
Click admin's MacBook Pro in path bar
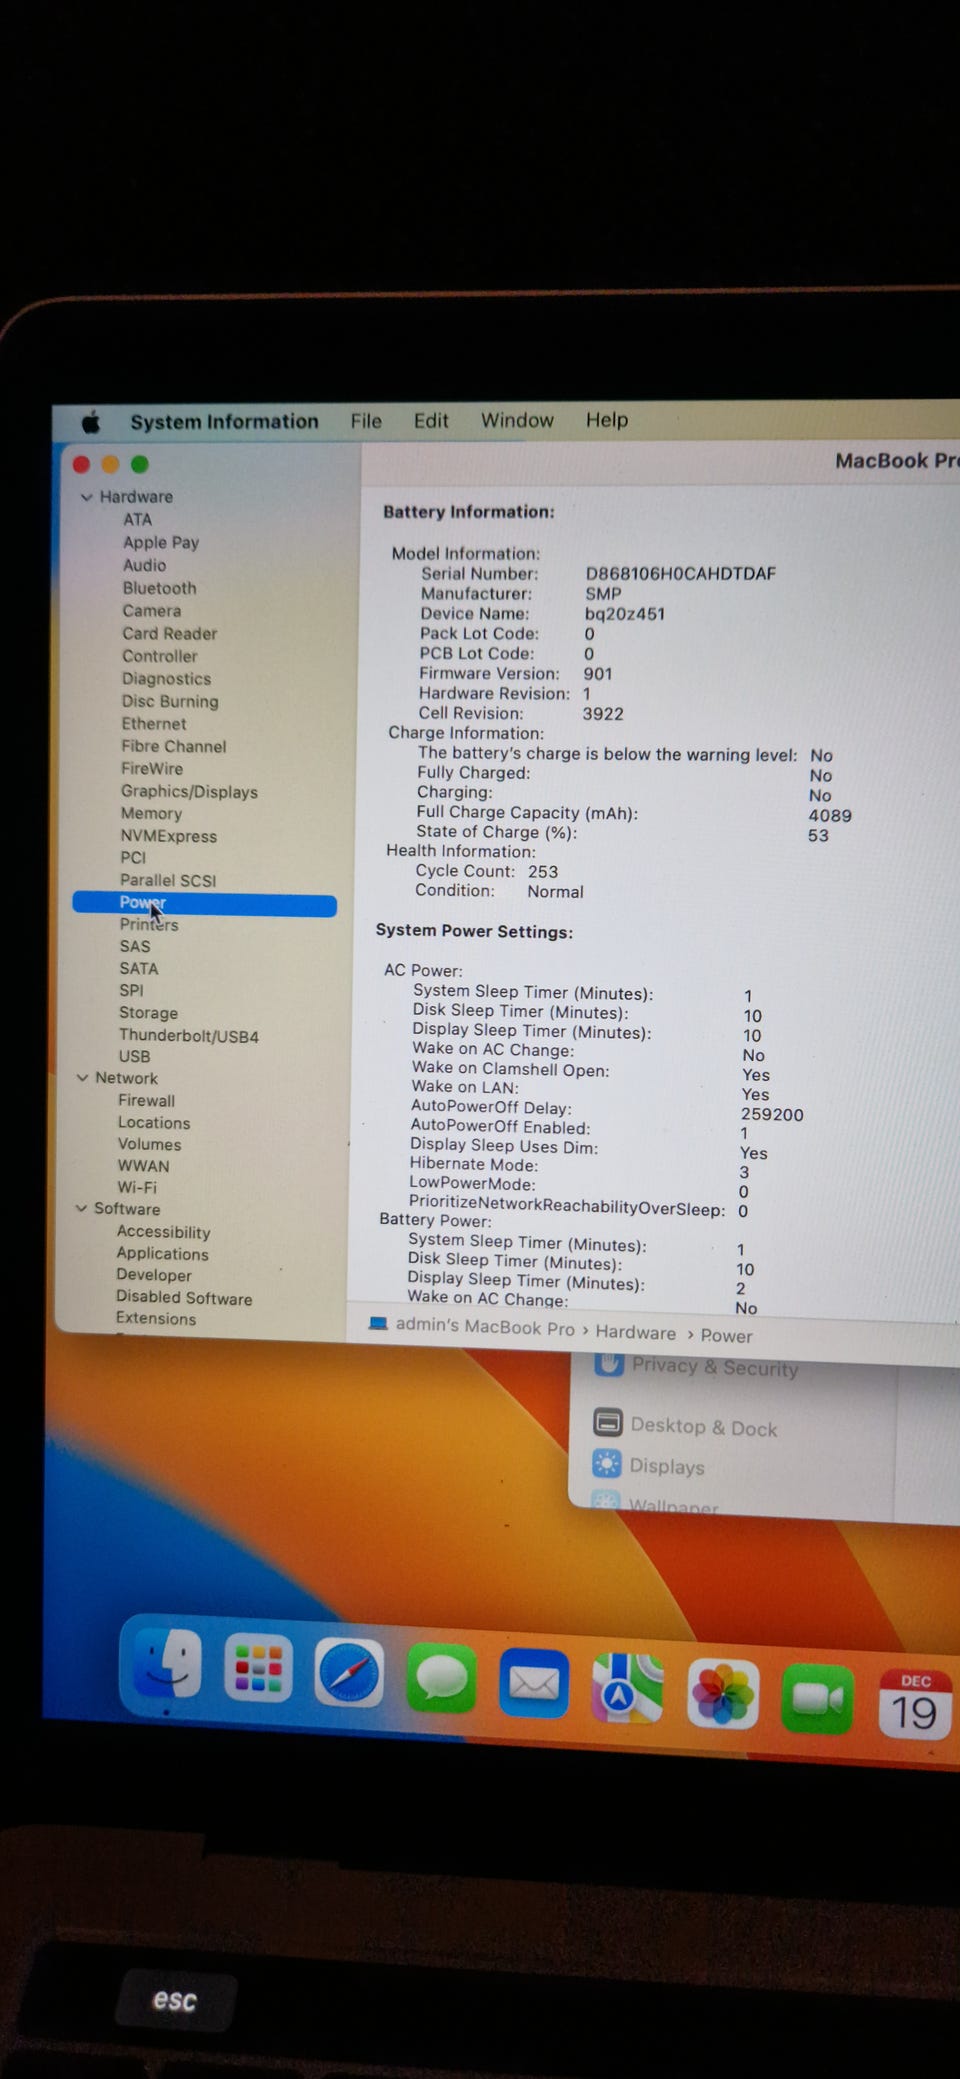[485, 1327]
